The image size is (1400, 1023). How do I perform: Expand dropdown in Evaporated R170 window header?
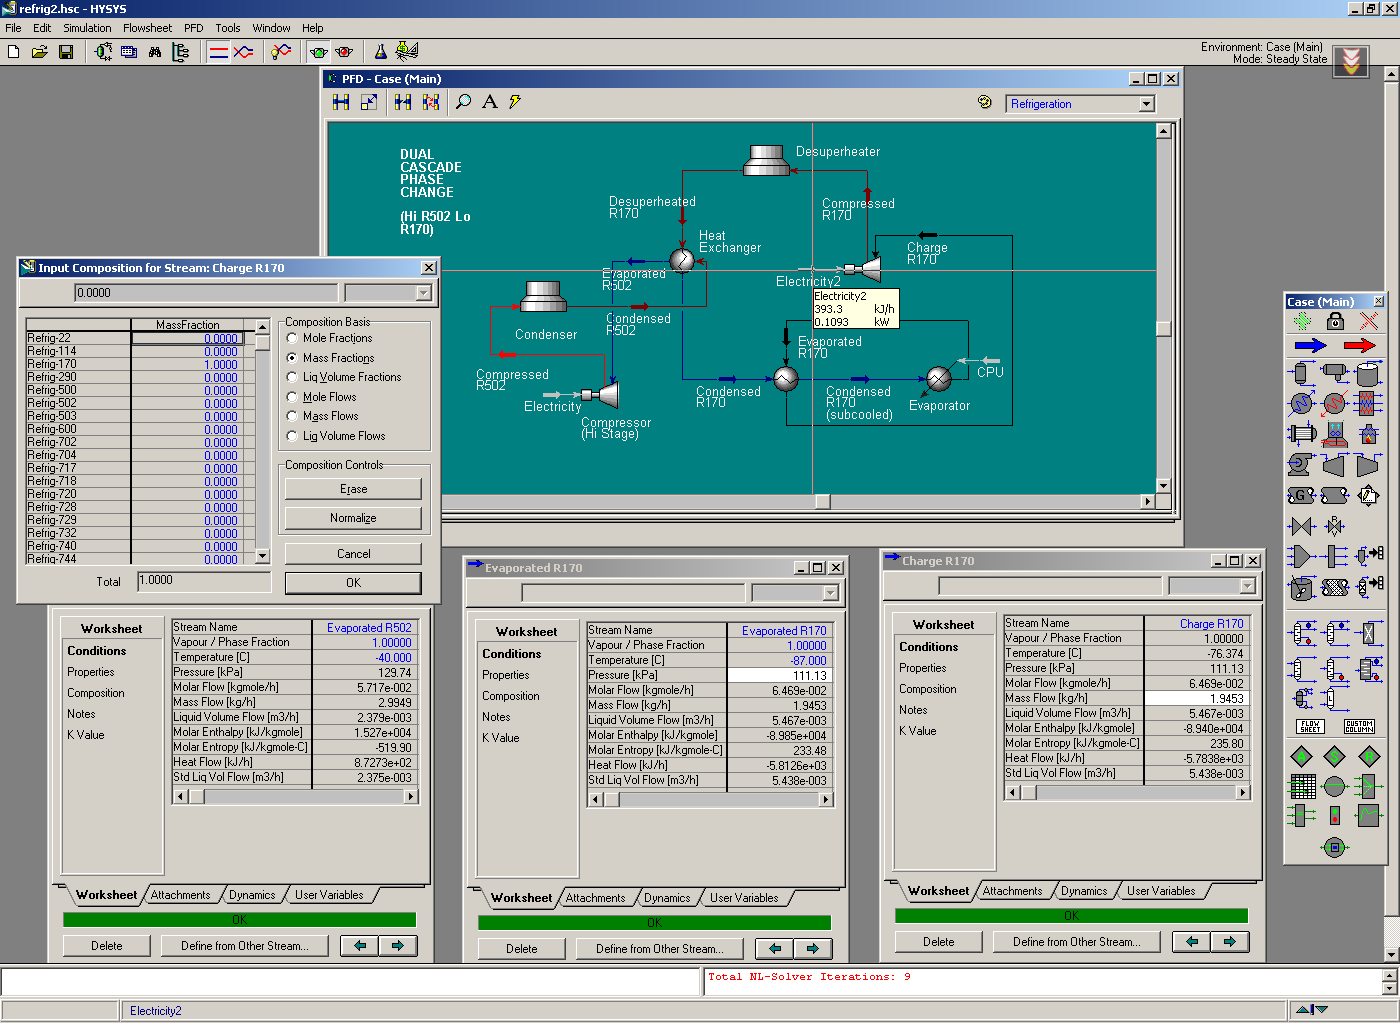830,593
